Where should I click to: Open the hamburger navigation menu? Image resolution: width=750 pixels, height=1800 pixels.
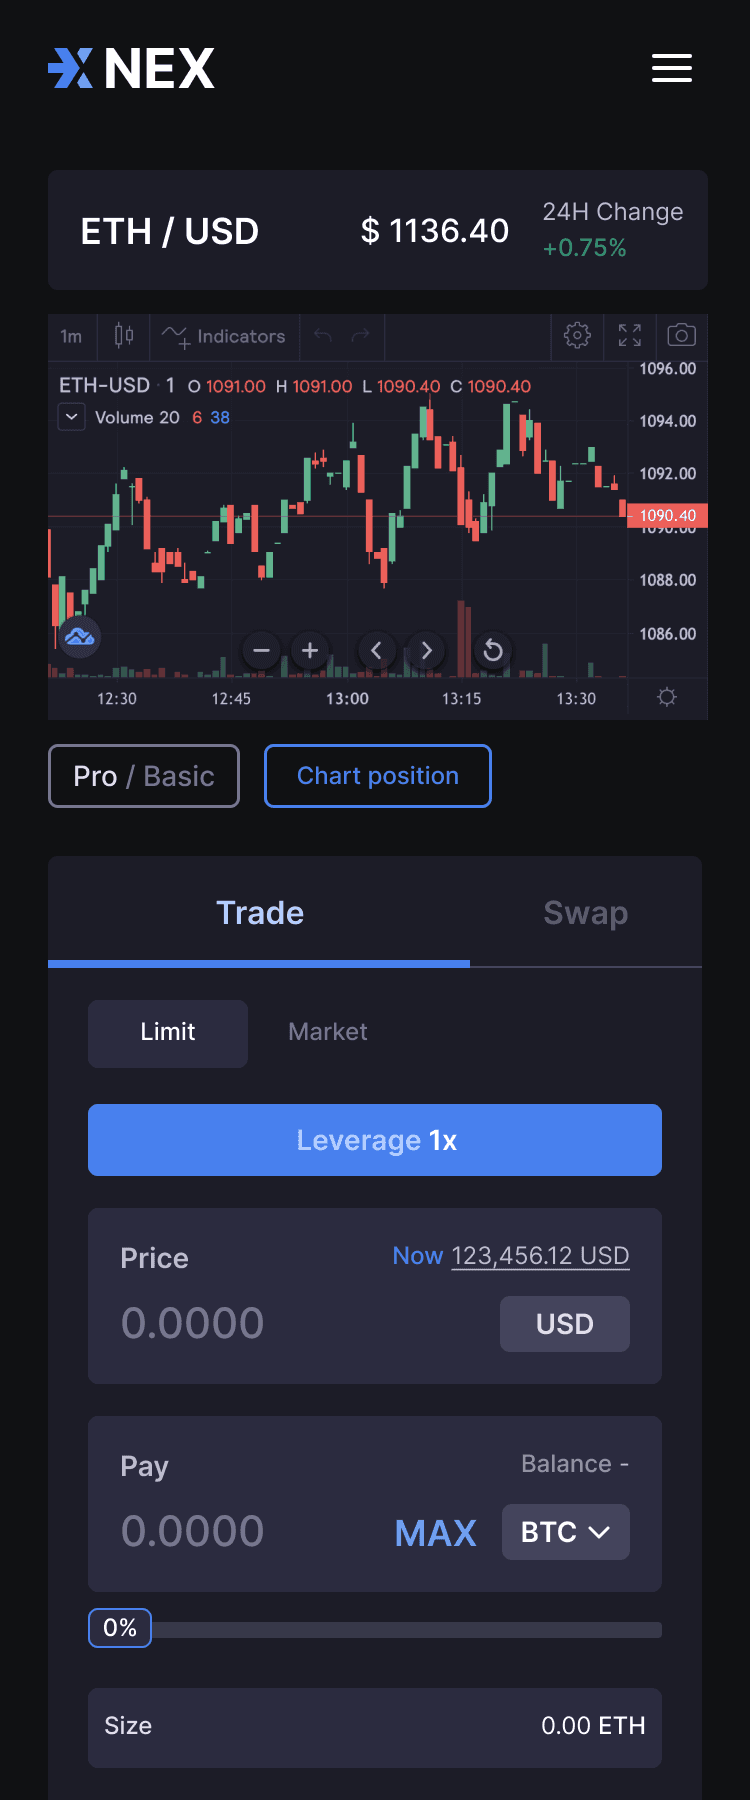point(672,68)
